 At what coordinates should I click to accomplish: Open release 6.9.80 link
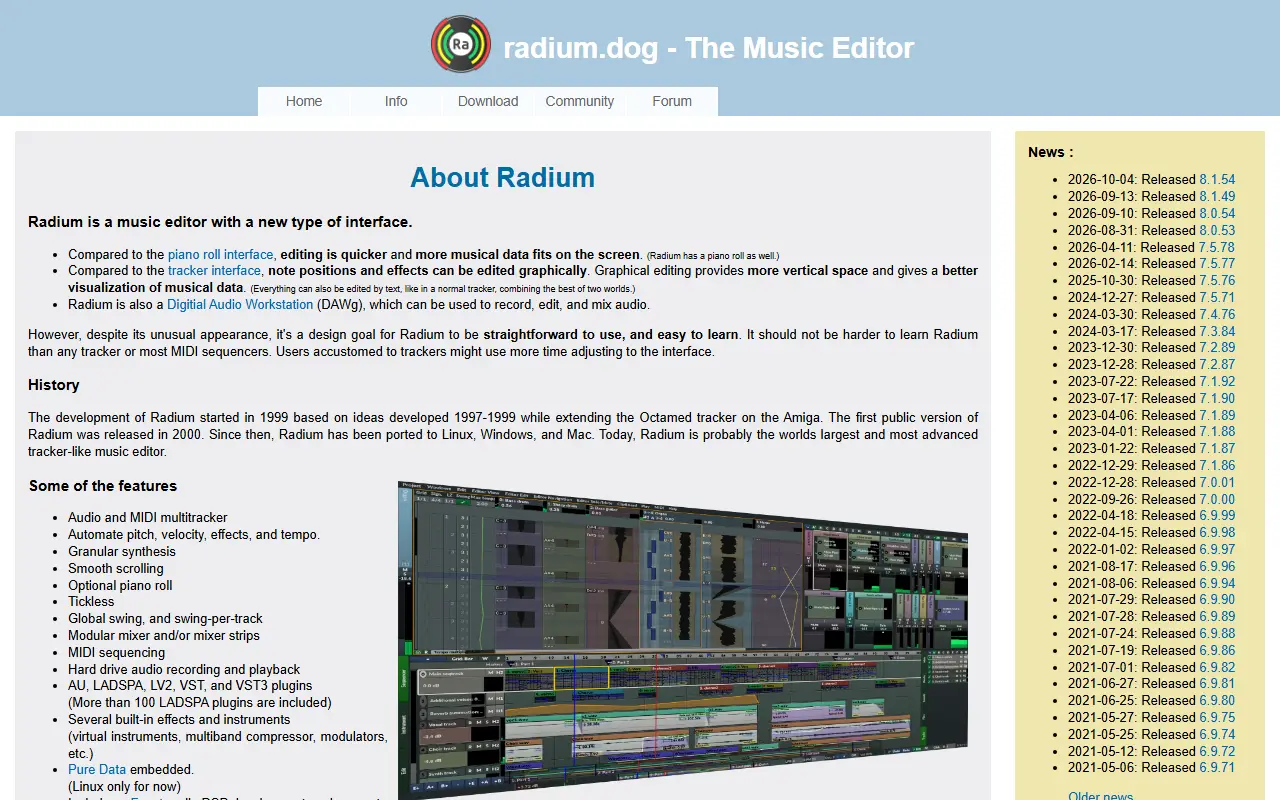pyautogui.click(x=1217, y=701)
